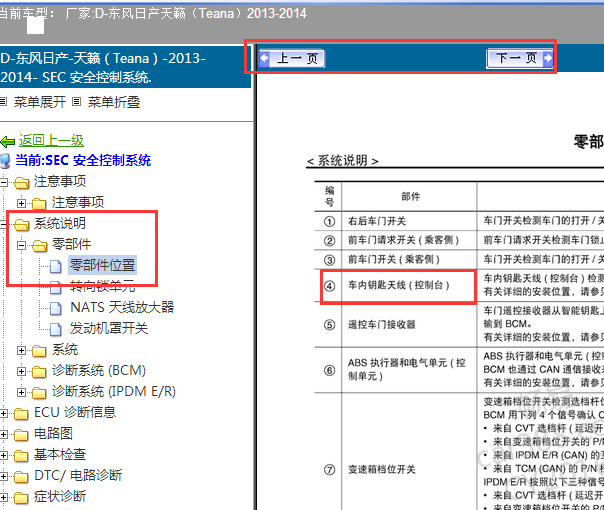Viewport: 604px width, 510px height.
Task: Expand the 基本检查 folder node
Action: (x=3, y=455)
